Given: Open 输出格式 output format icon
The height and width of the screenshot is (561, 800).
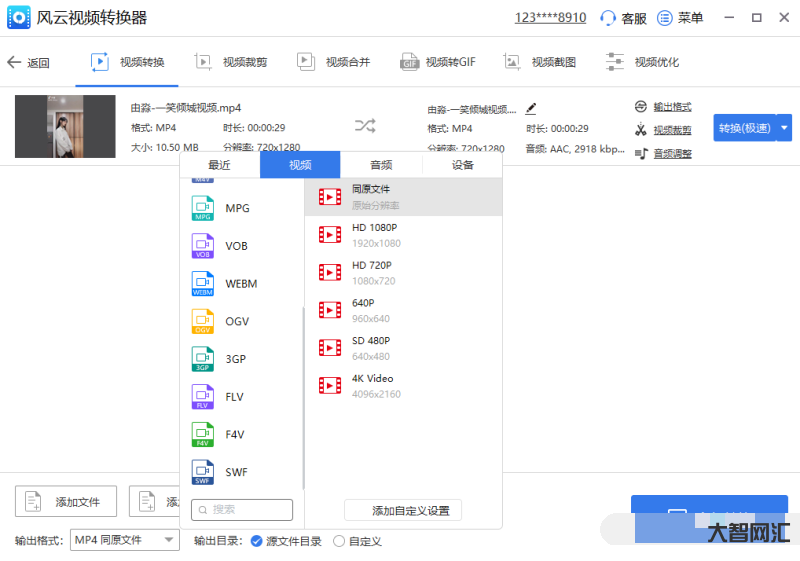Looking at the screenshot, I should [642, 107].
